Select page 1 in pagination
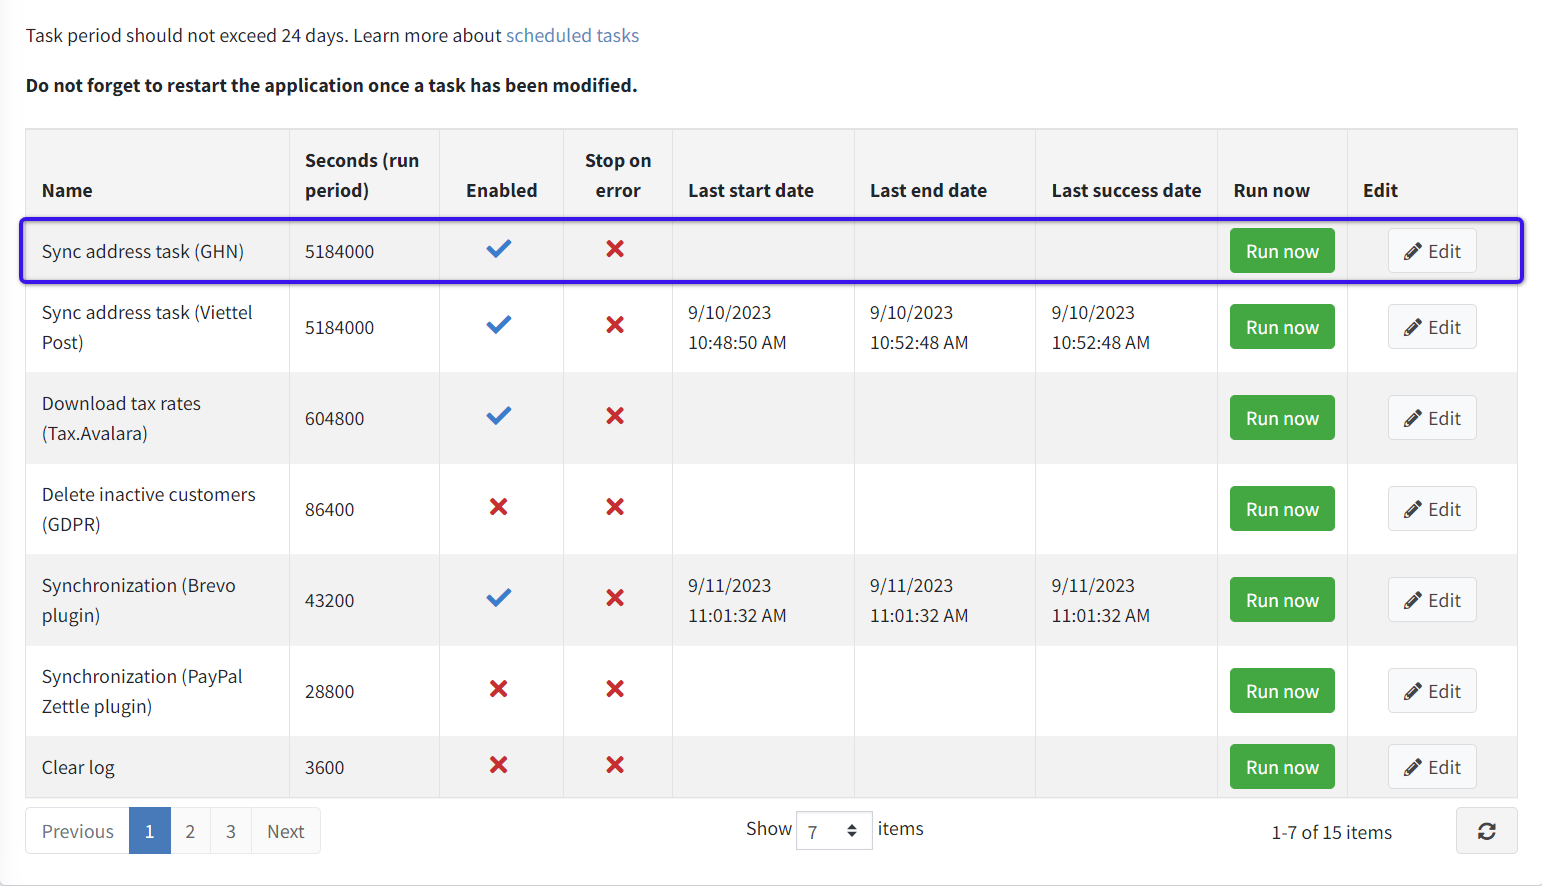The height and width of the screenshot is (886, 1542). click(150, 831)
